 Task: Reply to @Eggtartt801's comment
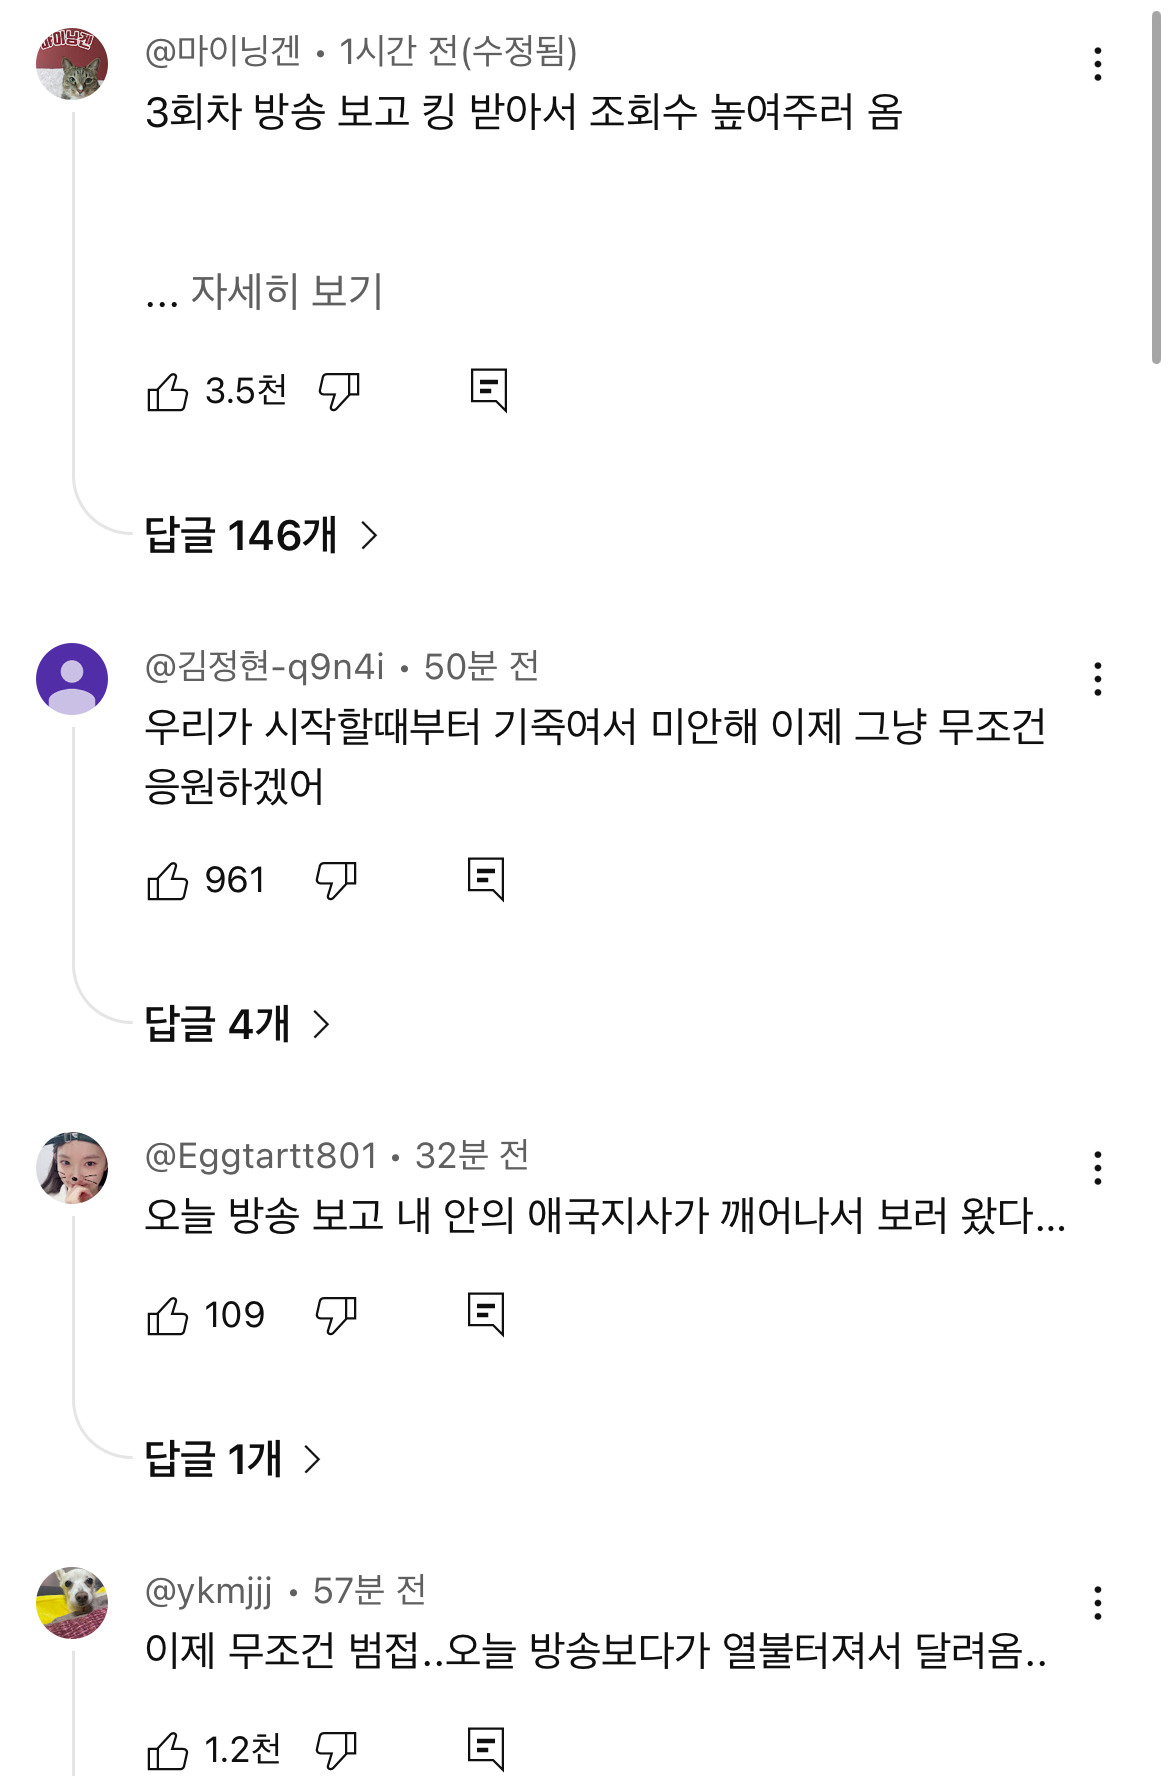point(486,1315)
